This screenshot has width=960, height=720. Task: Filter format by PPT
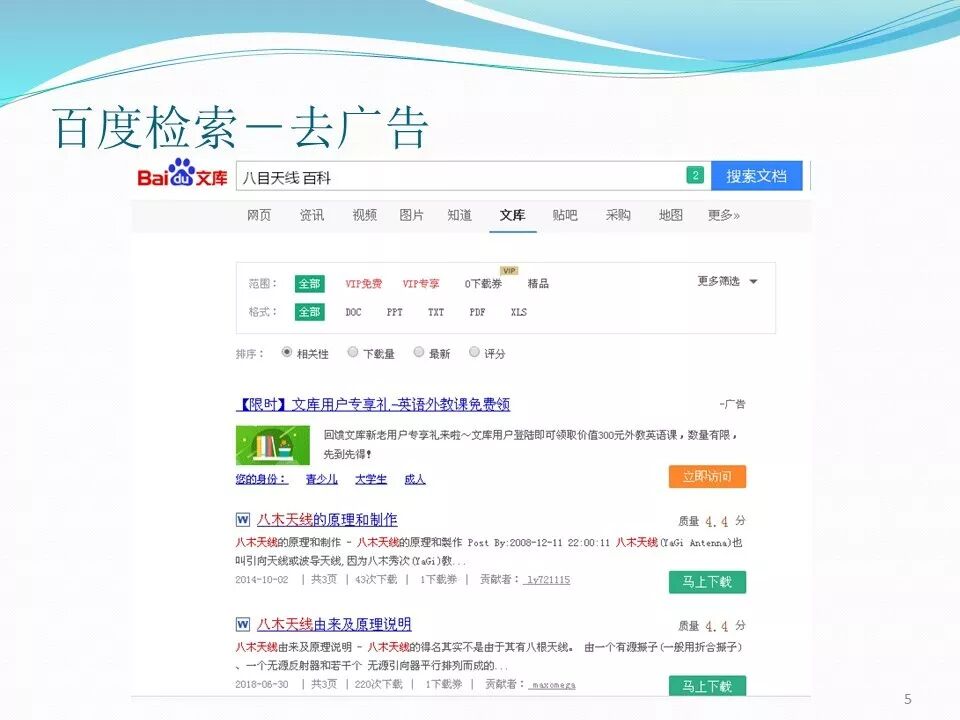click(x=395, y=312)
